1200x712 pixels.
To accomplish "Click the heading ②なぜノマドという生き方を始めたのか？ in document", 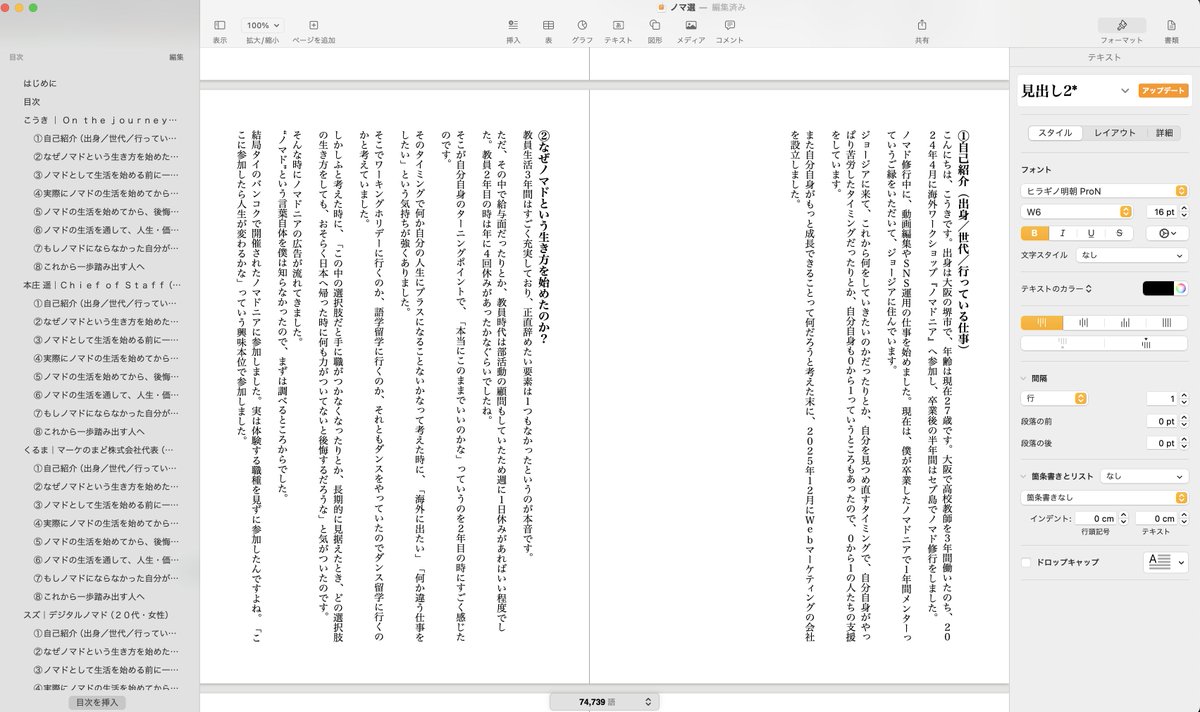I will pyautogui.click(x=545, y=235).
